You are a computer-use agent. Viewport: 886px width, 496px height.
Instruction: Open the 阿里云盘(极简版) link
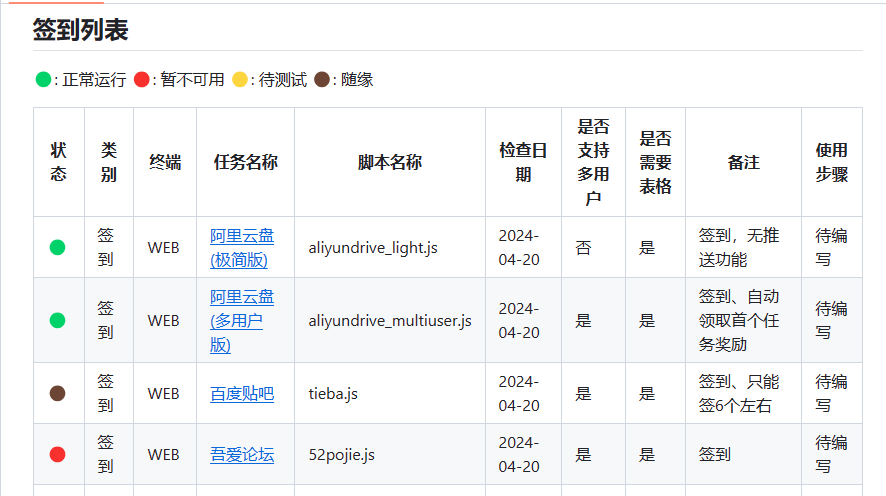click(242, 248)
